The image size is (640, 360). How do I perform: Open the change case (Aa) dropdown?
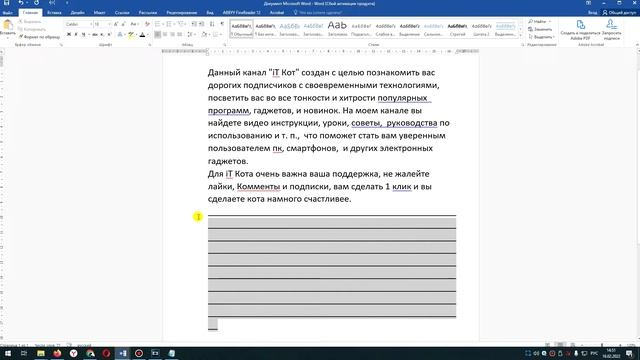click(x=134, y=24)
